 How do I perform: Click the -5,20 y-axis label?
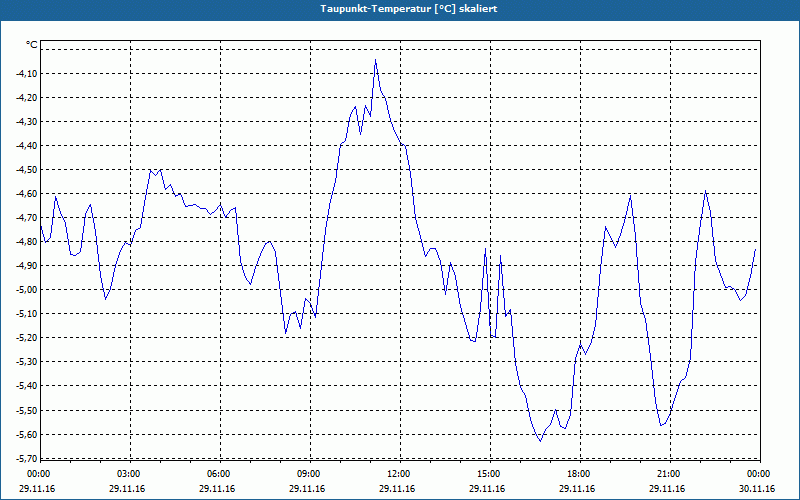27,338
